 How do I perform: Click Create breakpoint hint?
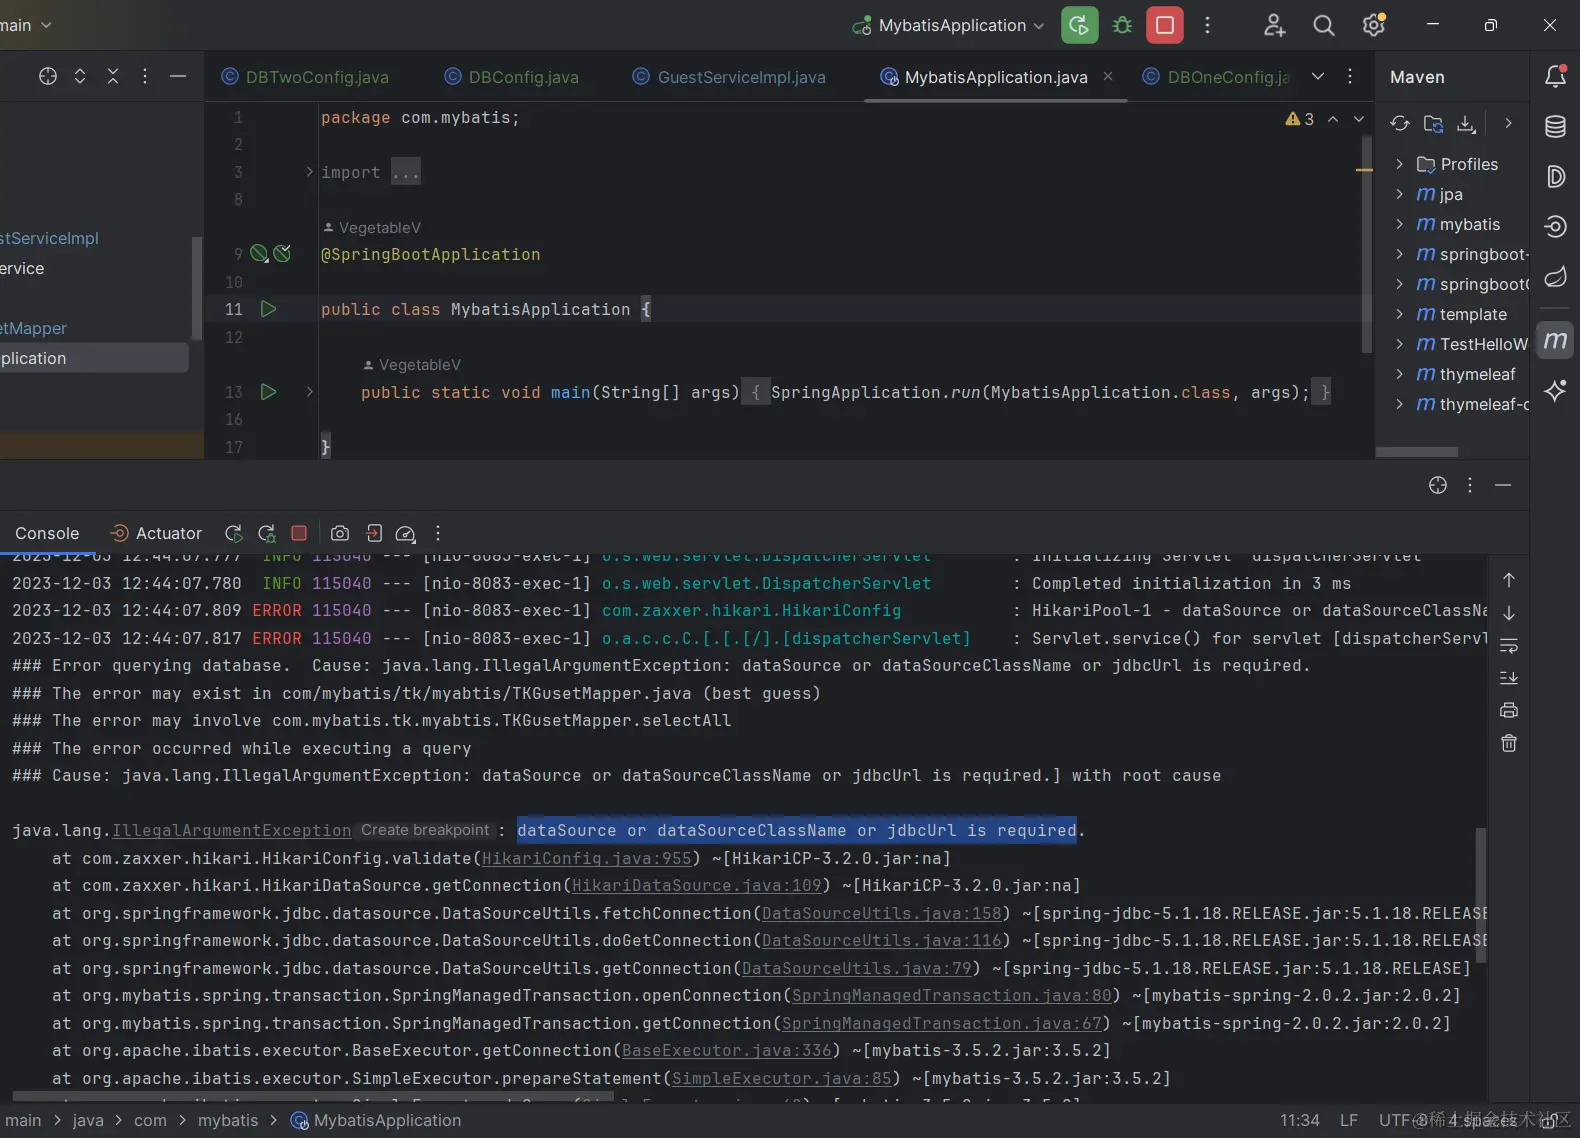pos(425,830)
